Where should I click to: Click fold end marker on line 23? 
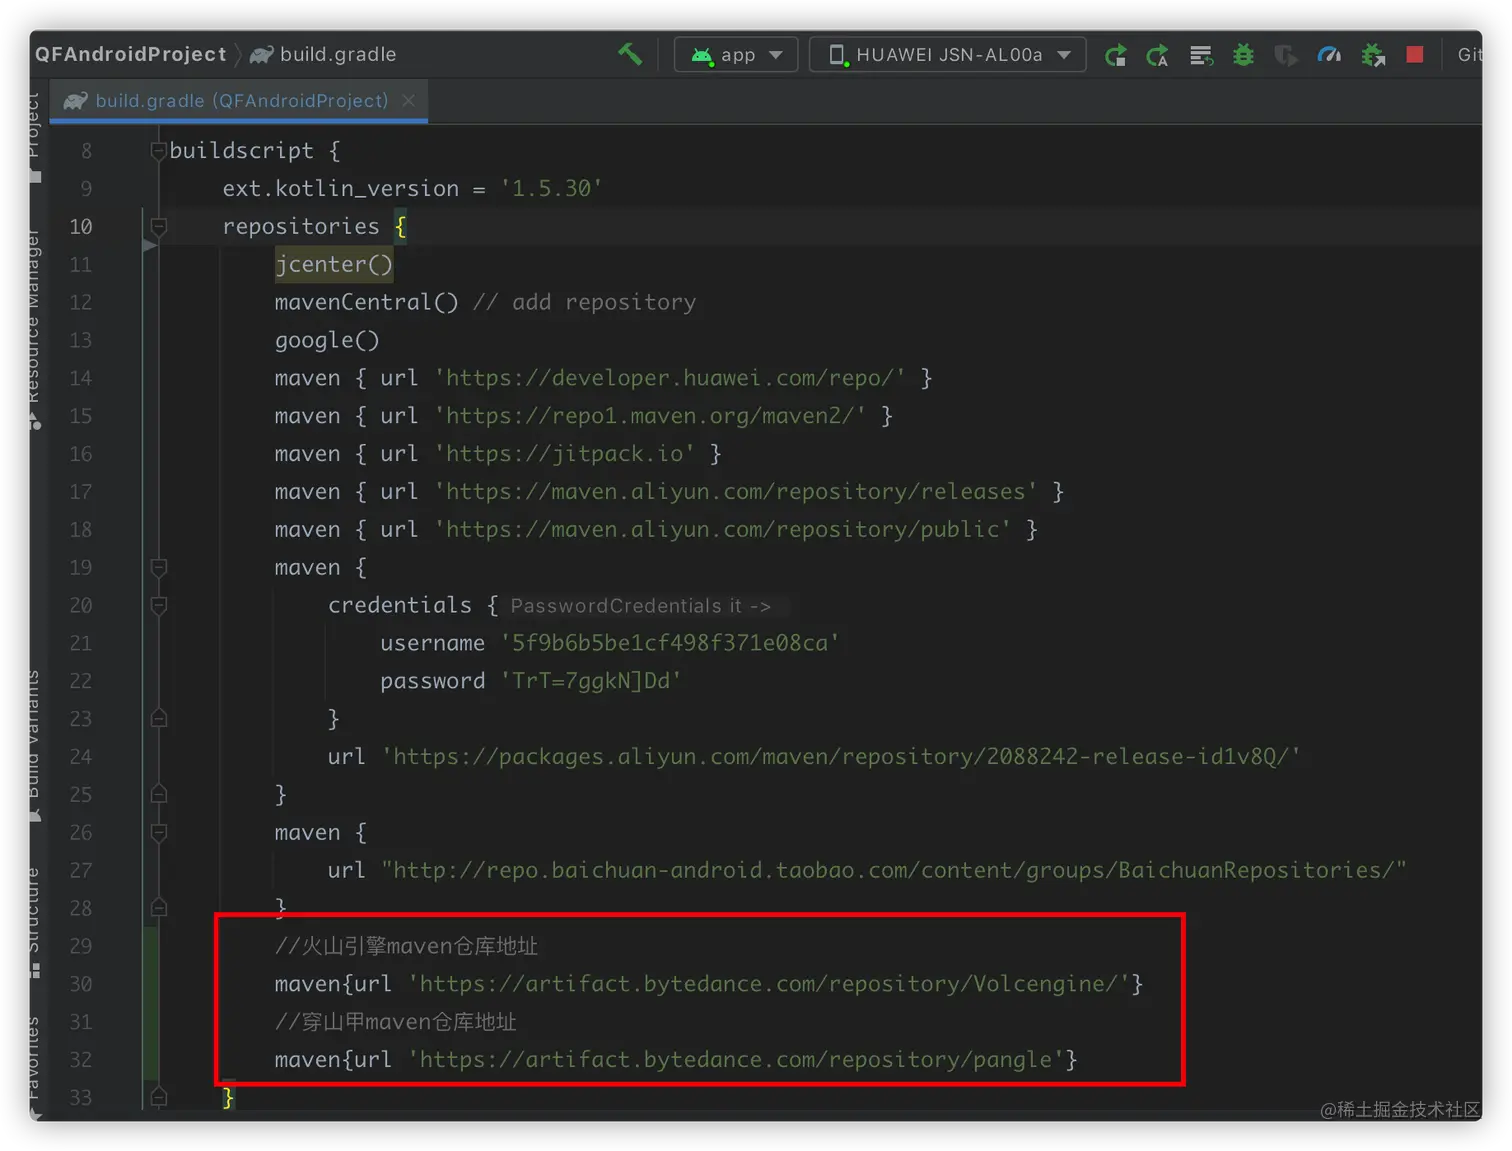tap(158, 718)
